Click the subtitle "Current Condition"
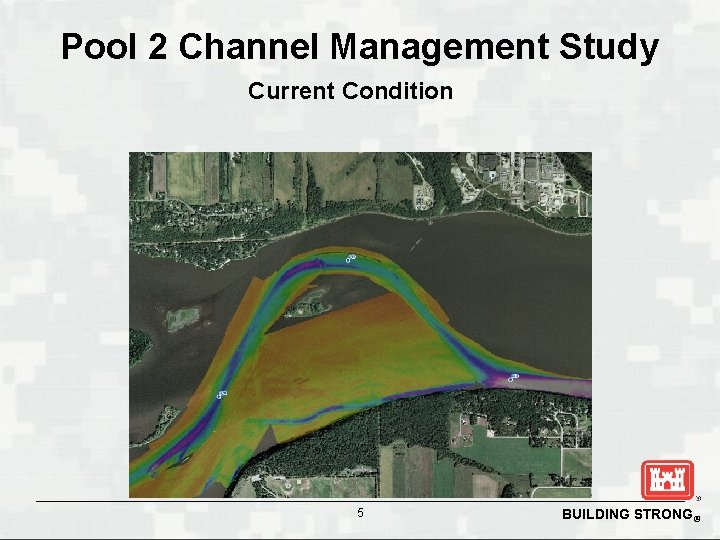The image size is (720, 540). click(x=350, y=91)
